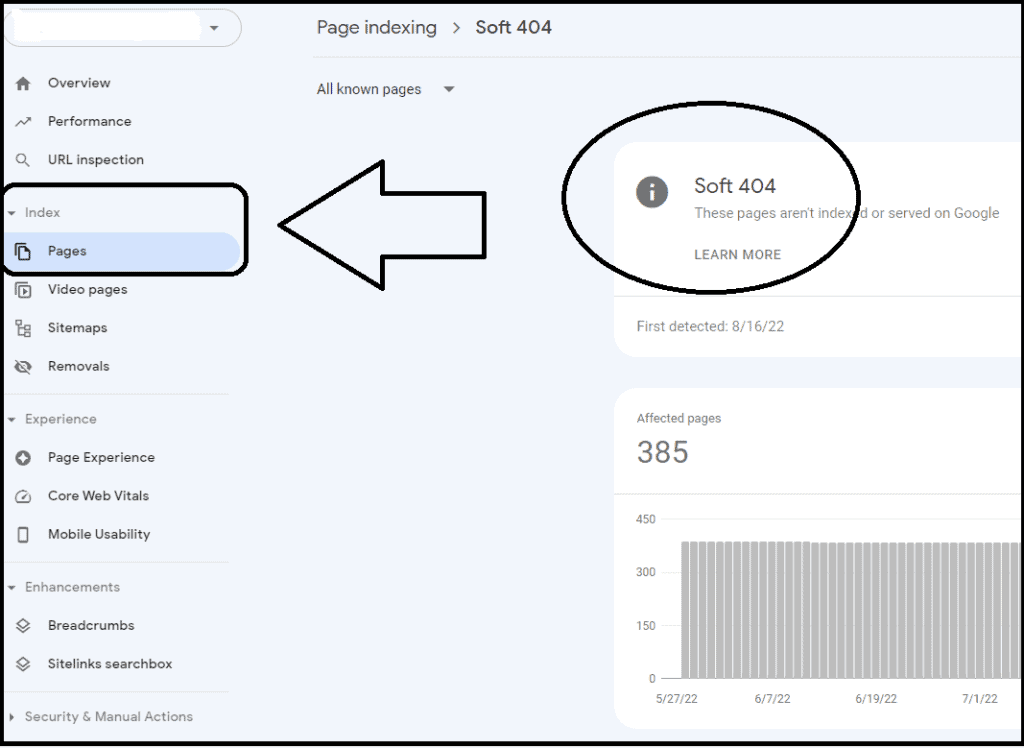Click the Core Web Vitals gauge icon
1024x748 pixels.
coord(23,497)
